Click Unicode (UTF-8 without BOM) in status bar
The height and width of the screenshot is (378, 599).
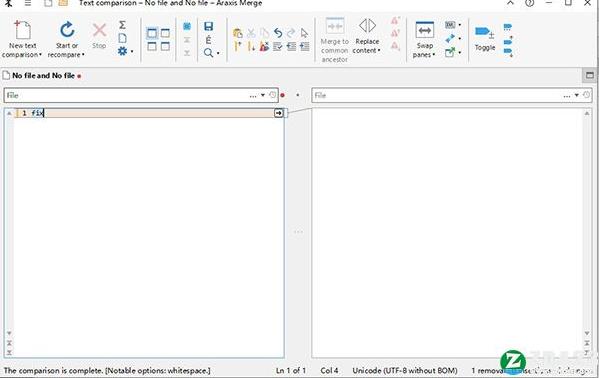click(405, 370)
